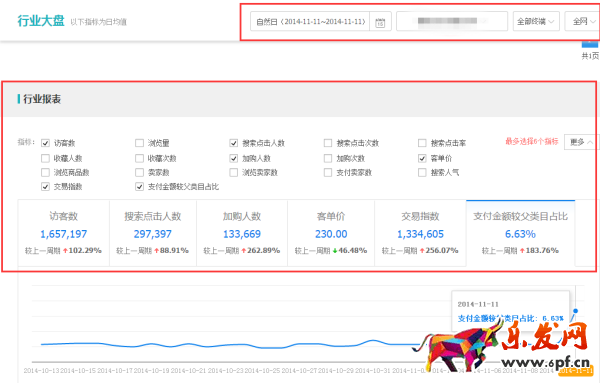Screen dimensions: 600x383
Task: Switch to 交易指数 metric card
Action: (x=420, y=233)
